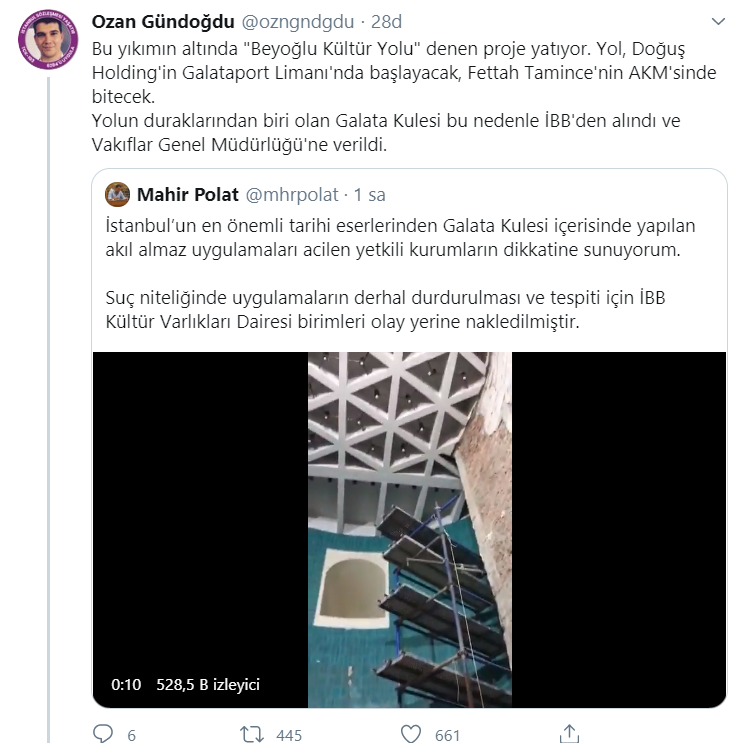View the 6 replies count
The width and height of the screenshot is (739, 743).
[131, 735]
